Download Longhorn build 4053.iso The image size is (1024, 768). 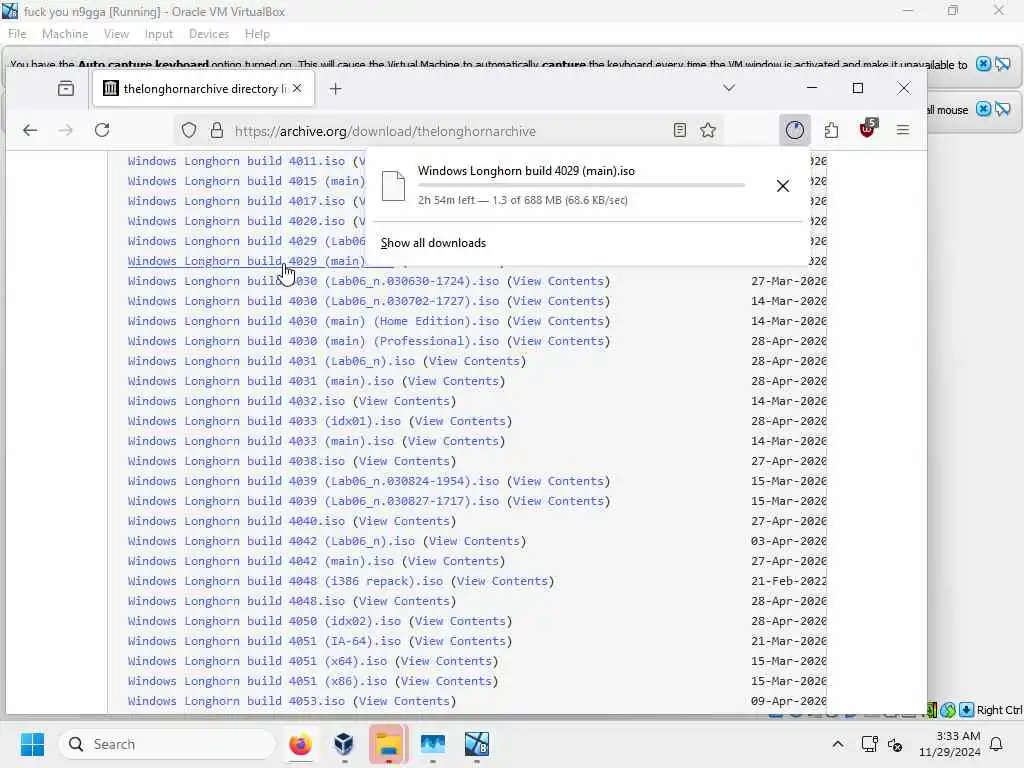[x=236, y=701]
